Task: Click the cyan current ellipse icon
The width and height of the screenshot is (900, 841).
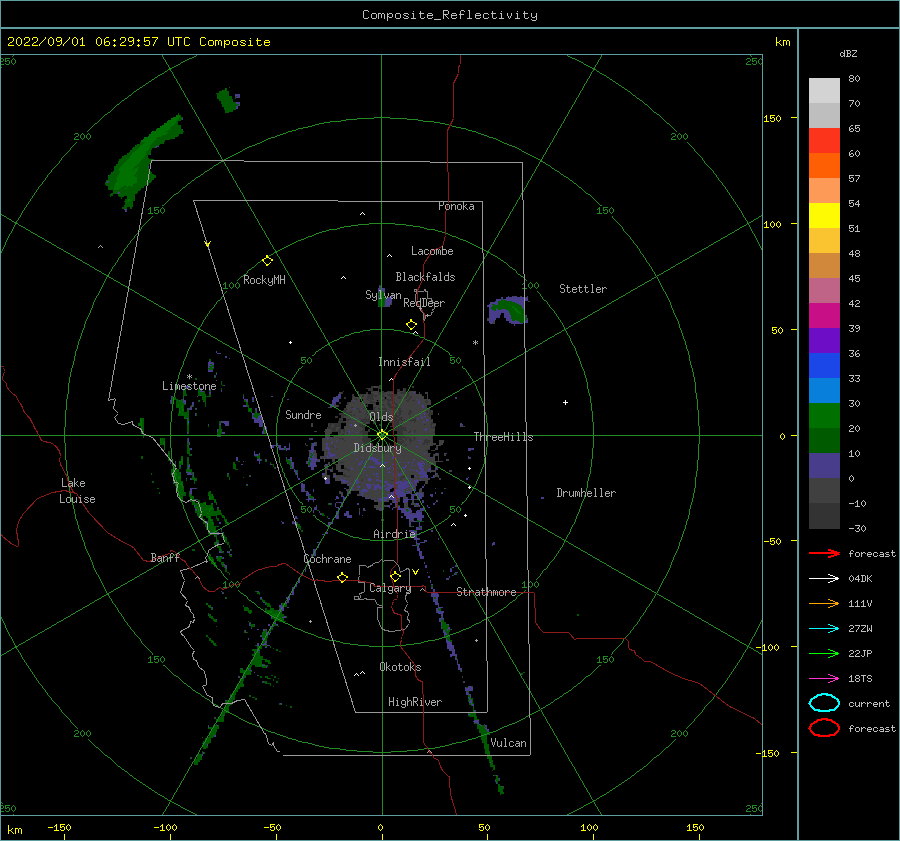Action: coord(824,703)
